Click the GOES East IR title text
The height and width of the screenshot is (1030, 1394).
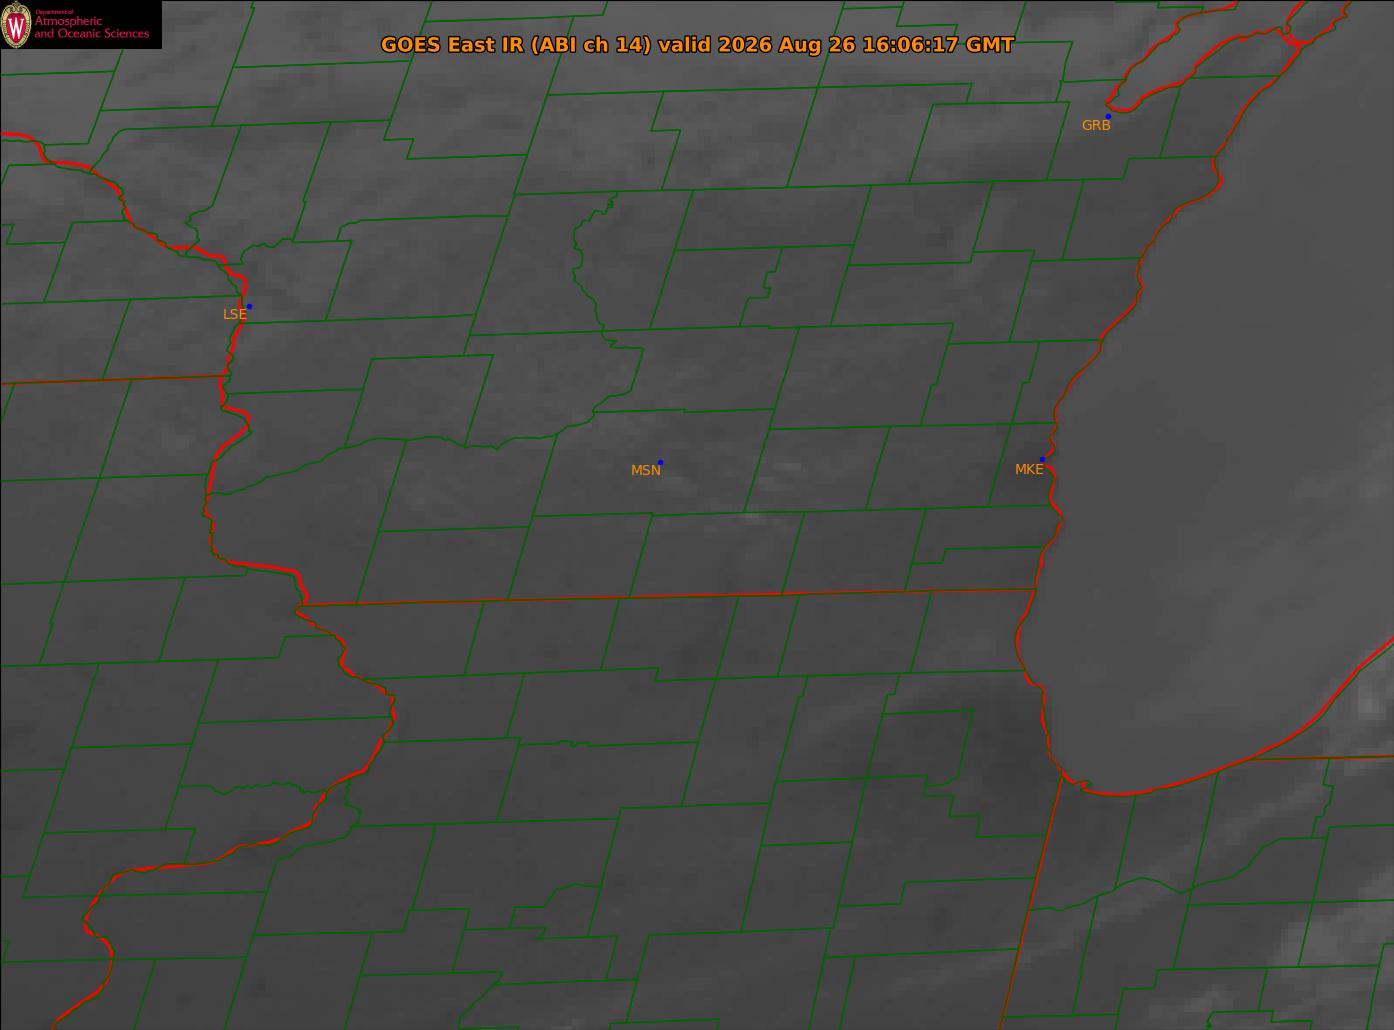[697, 45]
